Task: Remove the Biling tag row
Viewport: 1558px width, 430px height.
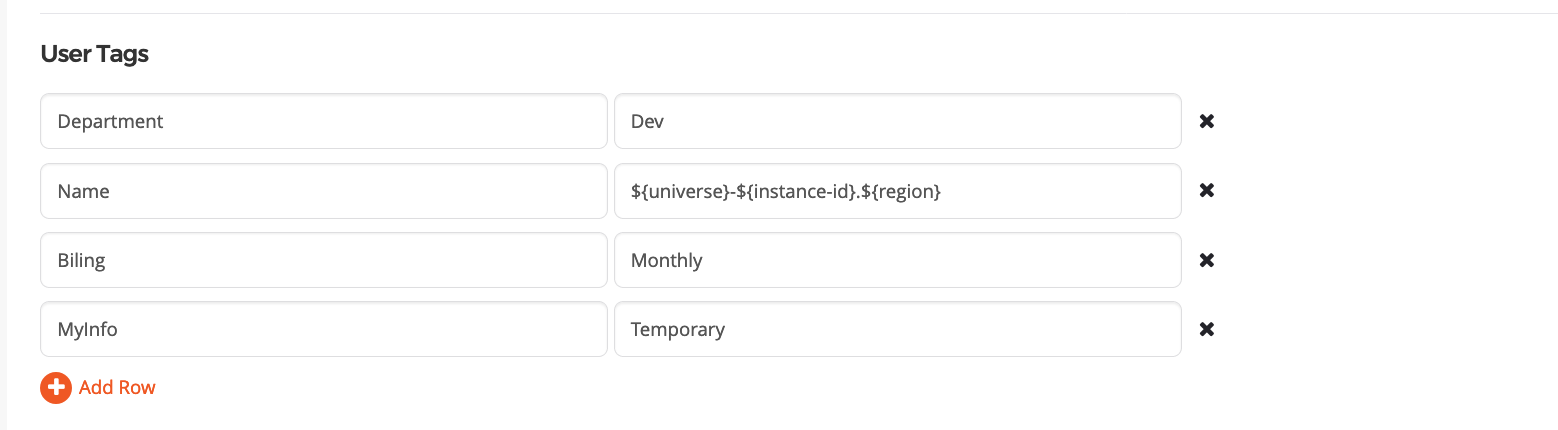Action: [x=1207, y=260]
